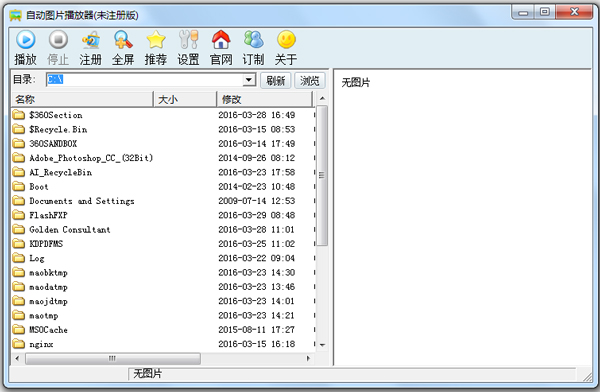Image resolution: width=600 pixels, height=392 pixels.
Task: Open 设置 settings tools icon
Action: pos(188,40)
